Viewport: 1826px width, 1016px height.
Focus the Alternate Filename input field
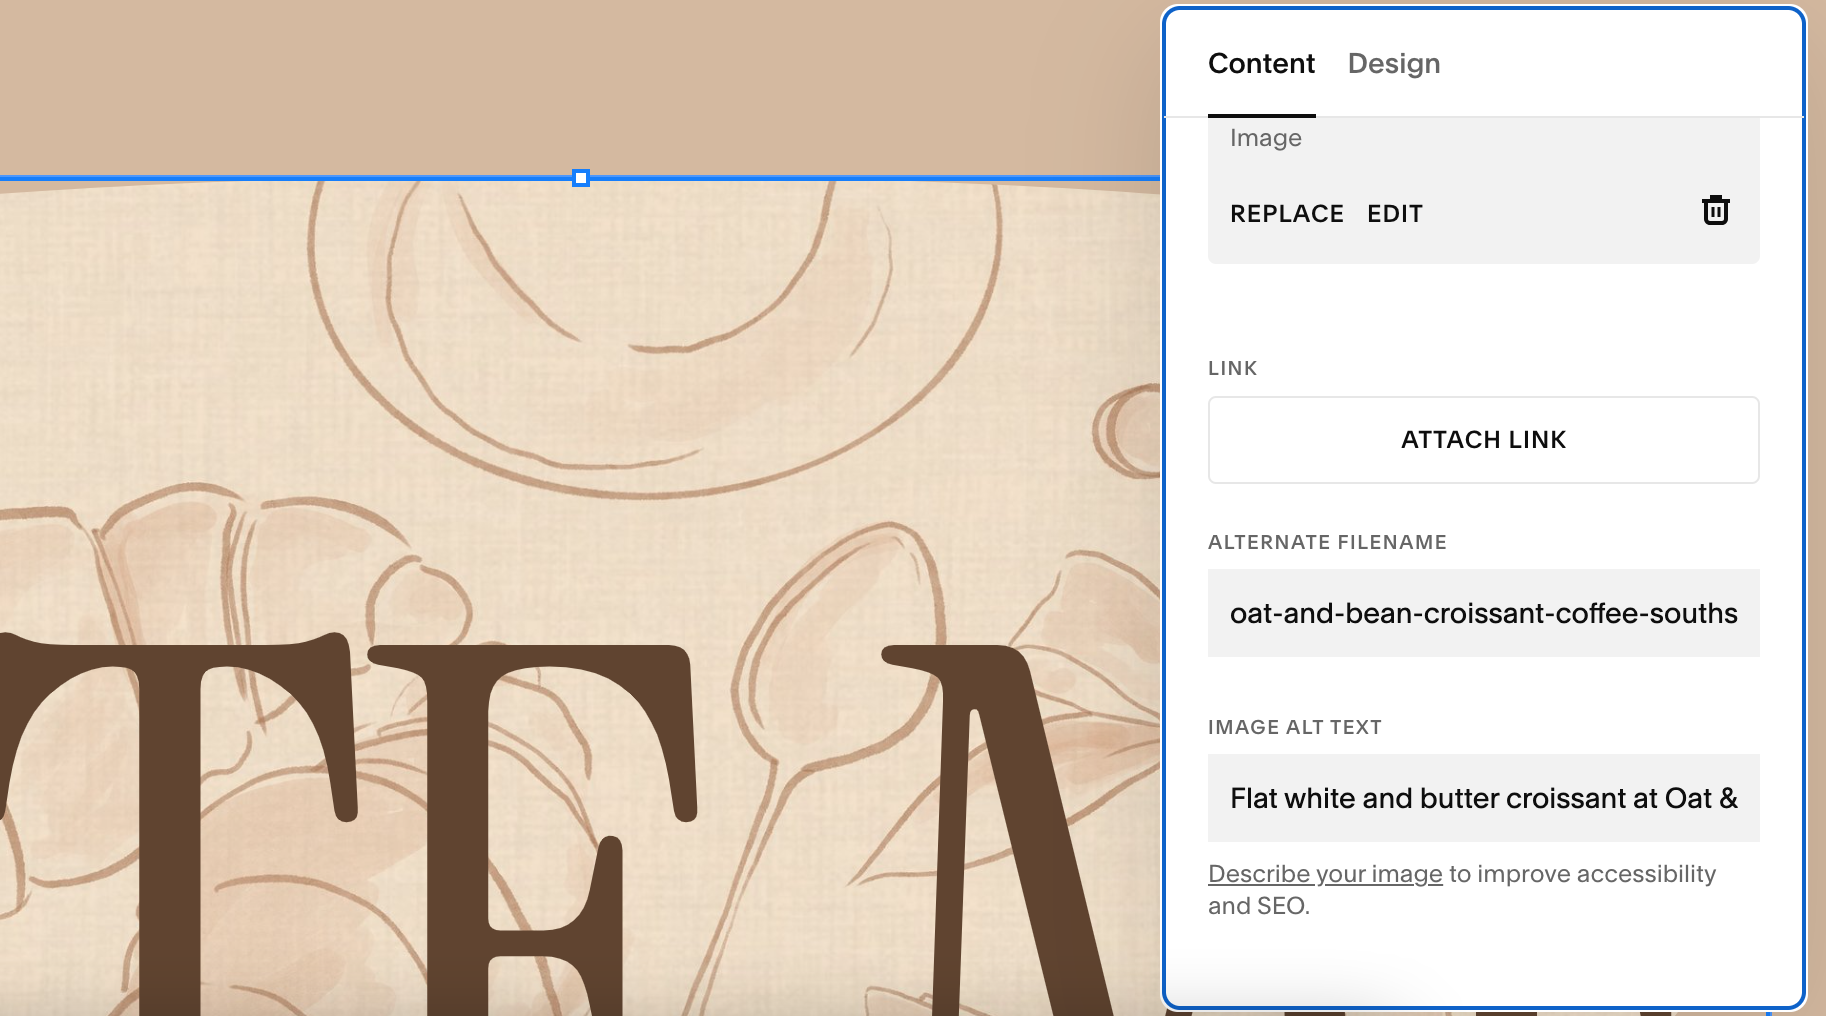click(x=1483, y=613)
